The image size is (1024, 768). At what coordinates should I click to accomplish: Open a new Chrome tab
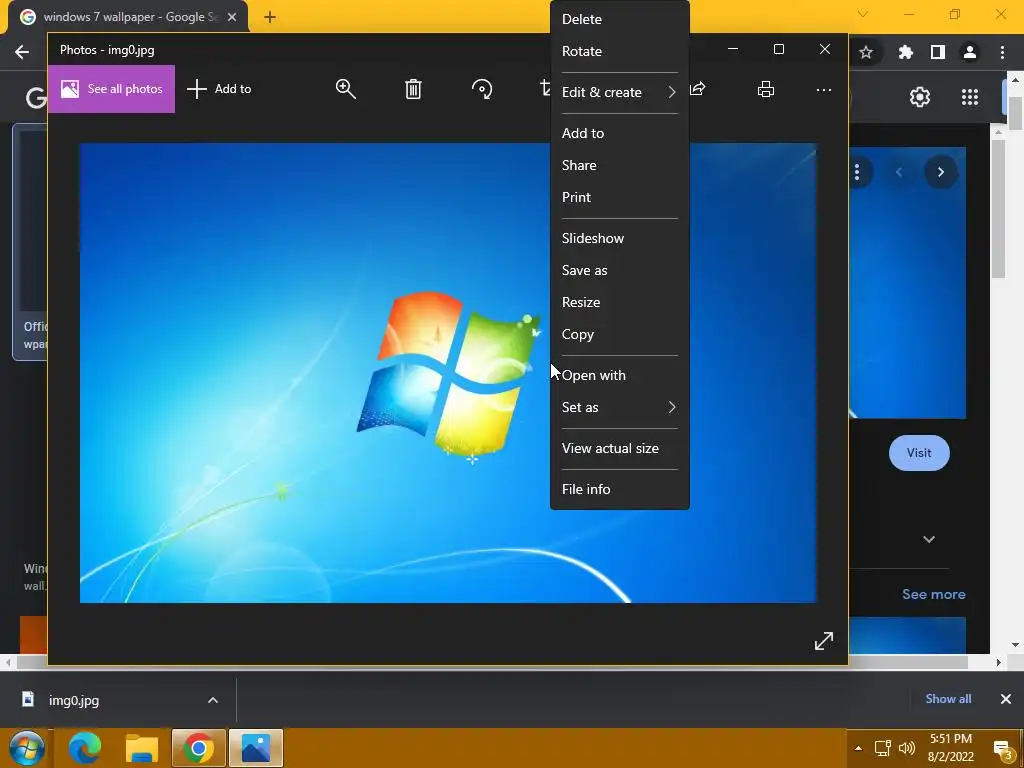(270, 17)
